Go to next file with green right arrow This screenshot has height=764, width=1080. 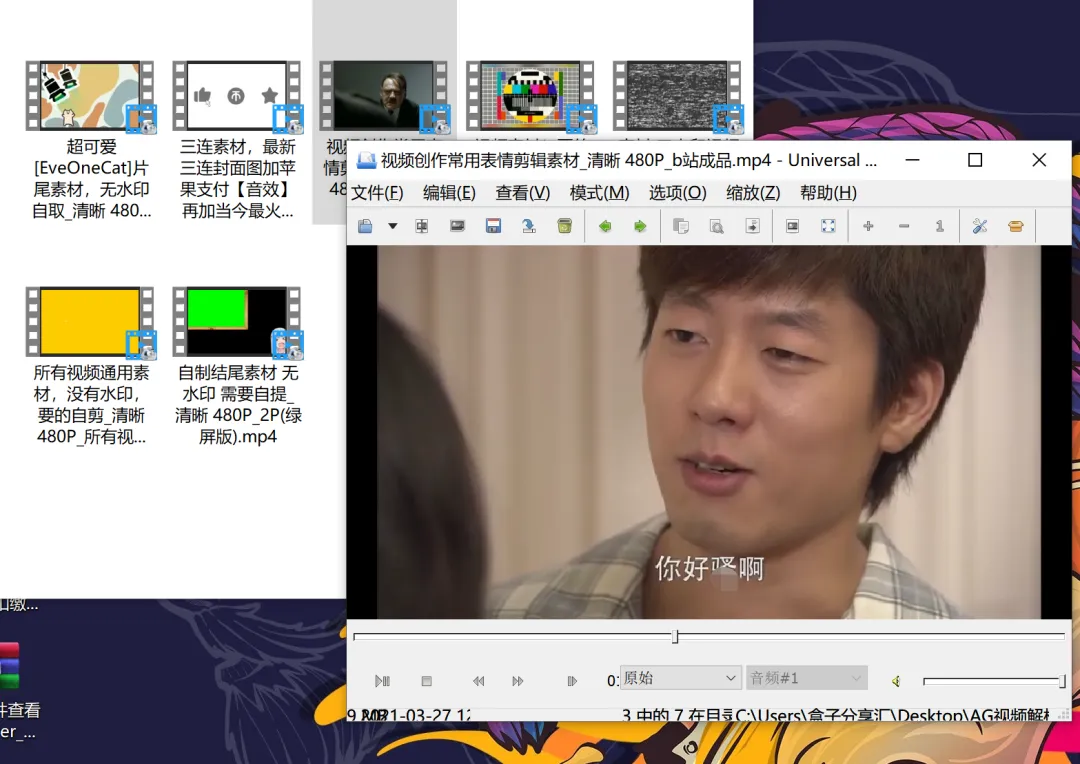pyautogui.click(x=640, y=227)
